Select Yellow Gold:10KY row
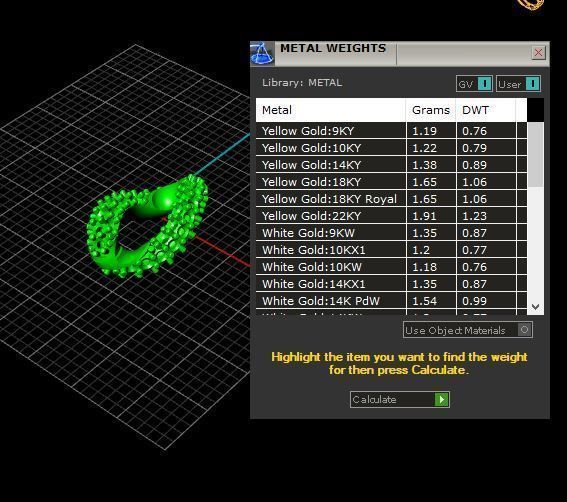Screen dimensions: 567x502 (391, 148)
